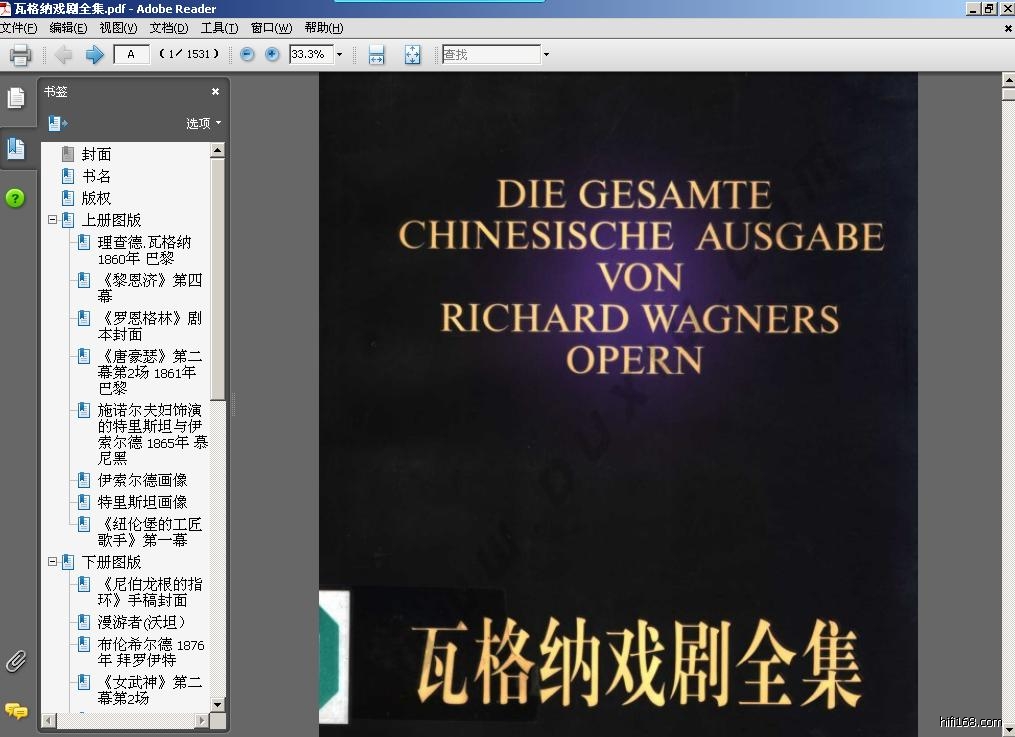Collapse the 下册图版 bookmark group
The height and width of the screenshot is (737, 1015).
[x=53, y=562]
